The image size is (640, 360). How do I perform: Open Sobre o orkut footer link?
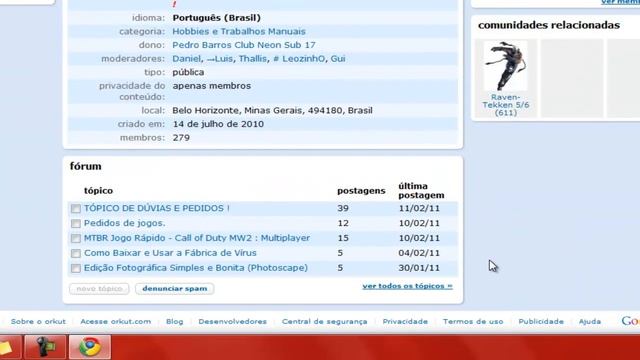(38, 322)
